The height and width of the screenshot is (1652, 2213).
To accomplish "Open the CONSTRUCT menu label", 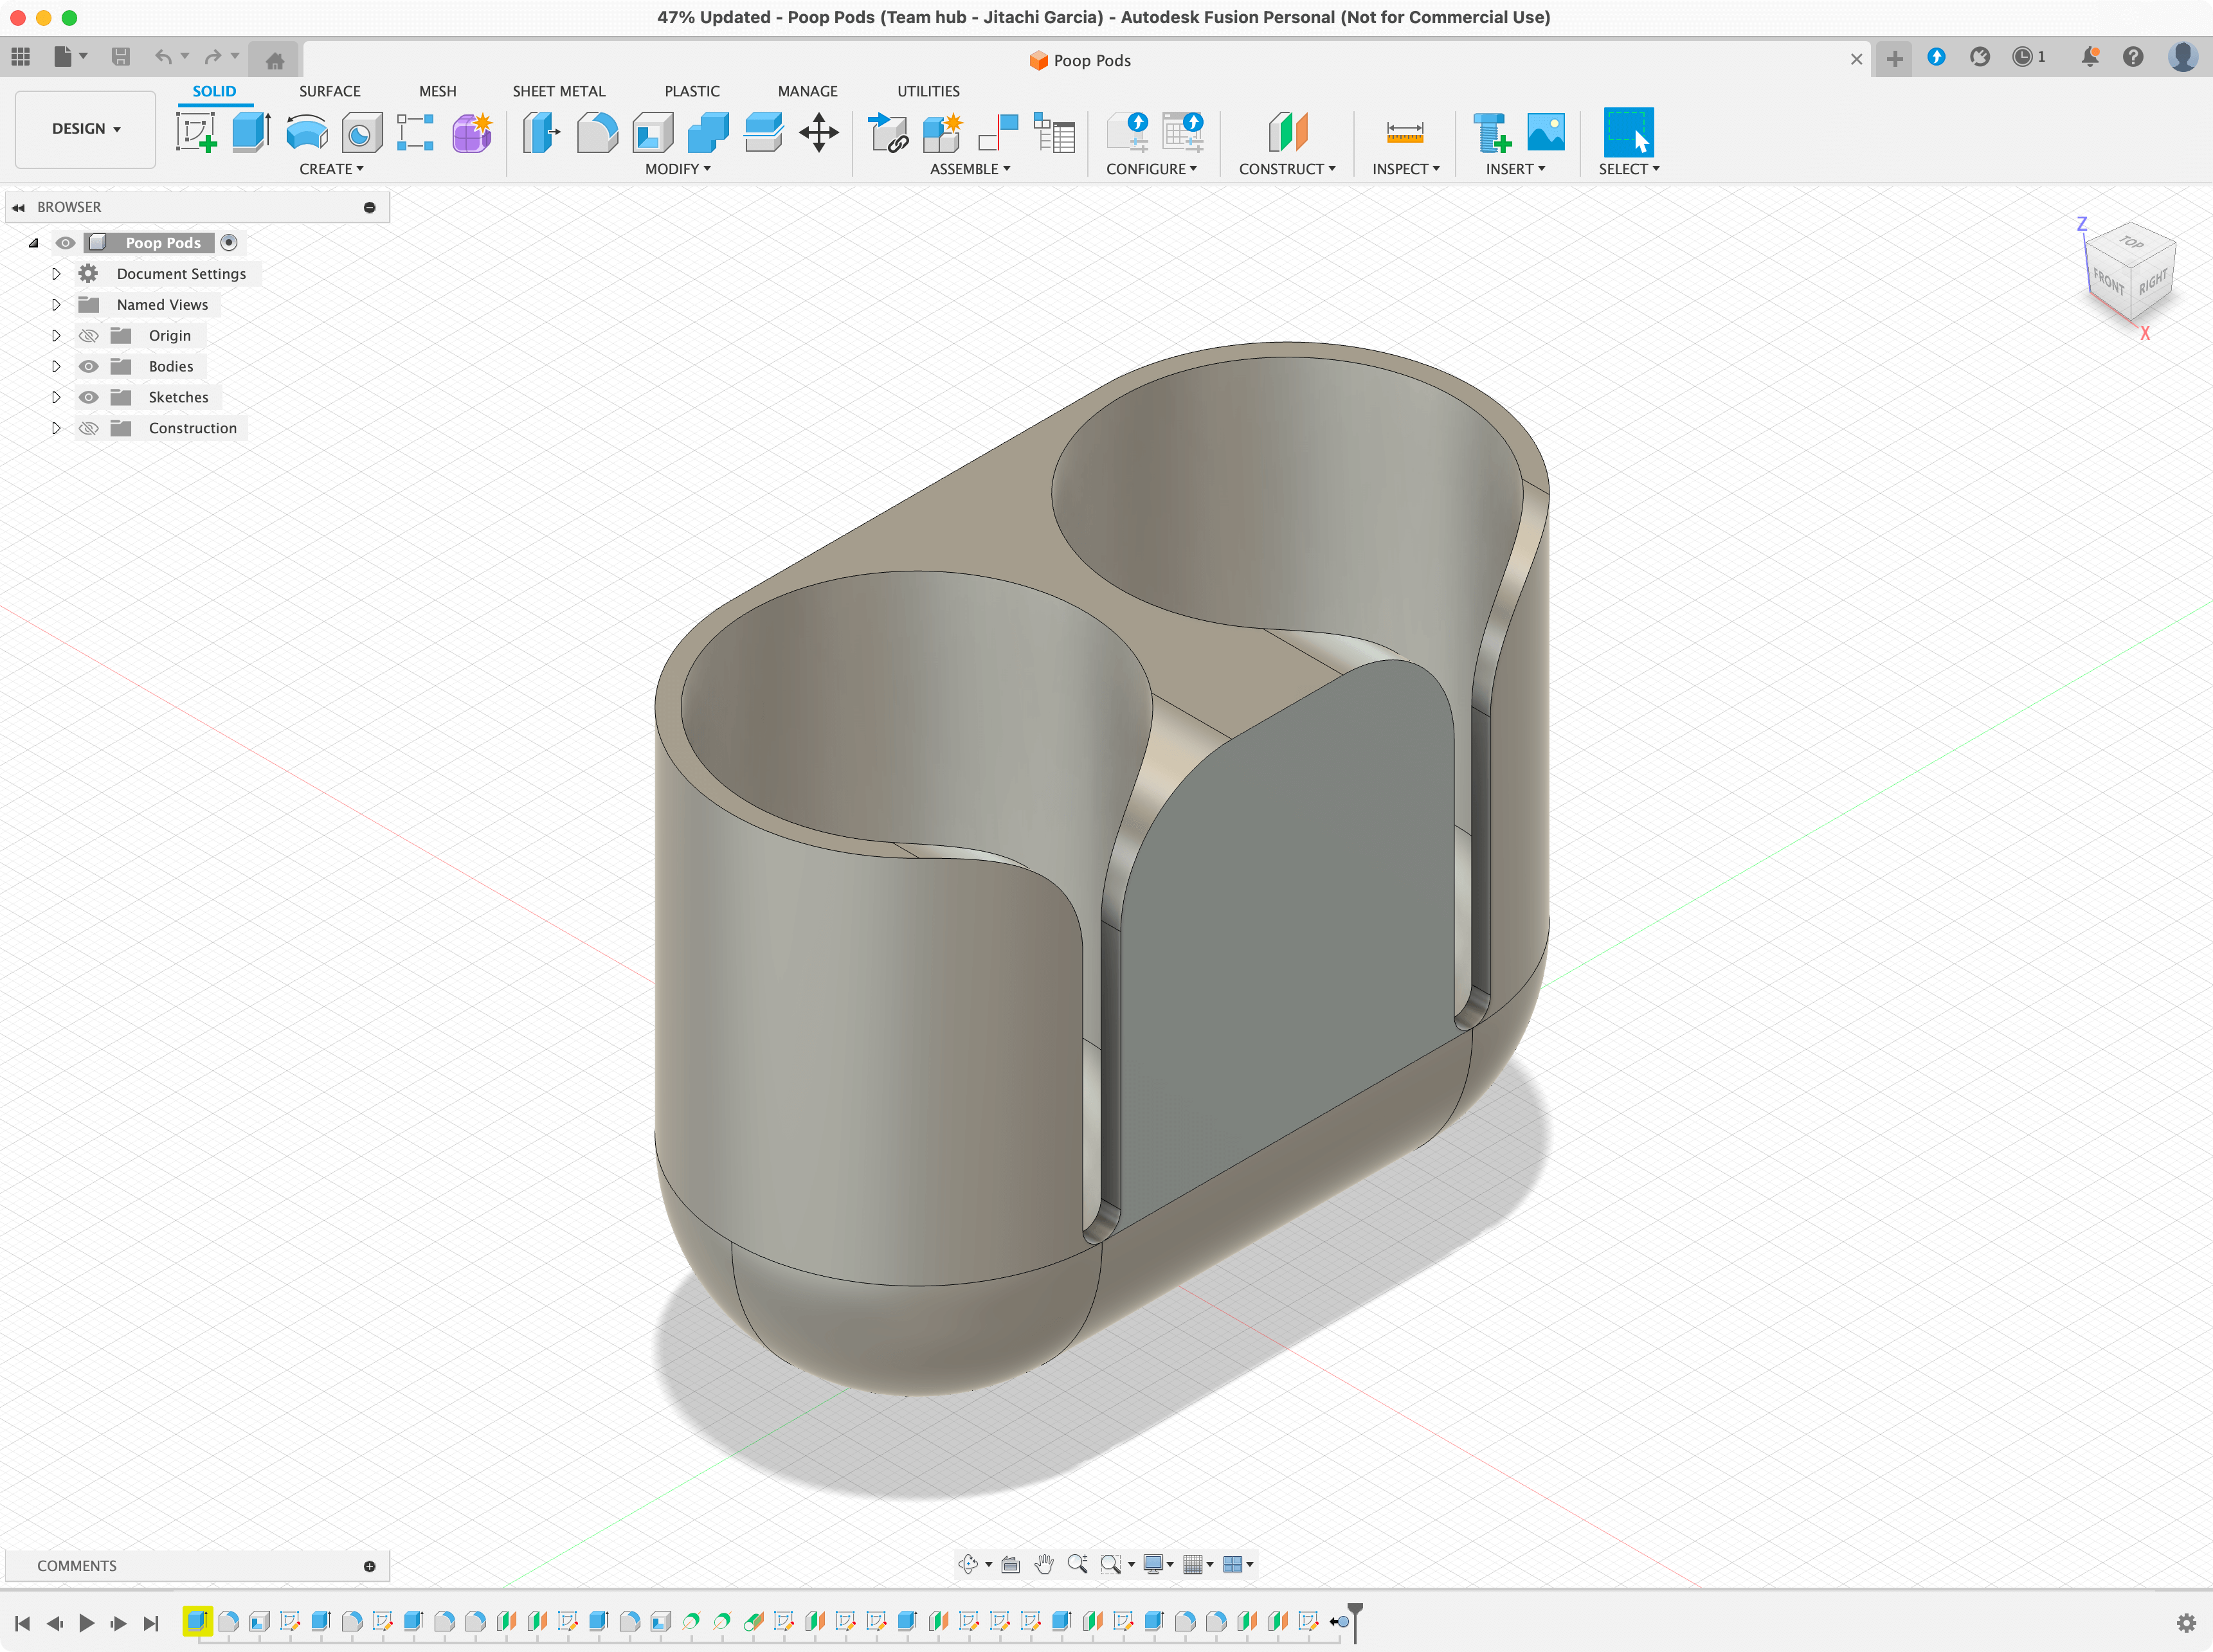I will point(1286,169).
